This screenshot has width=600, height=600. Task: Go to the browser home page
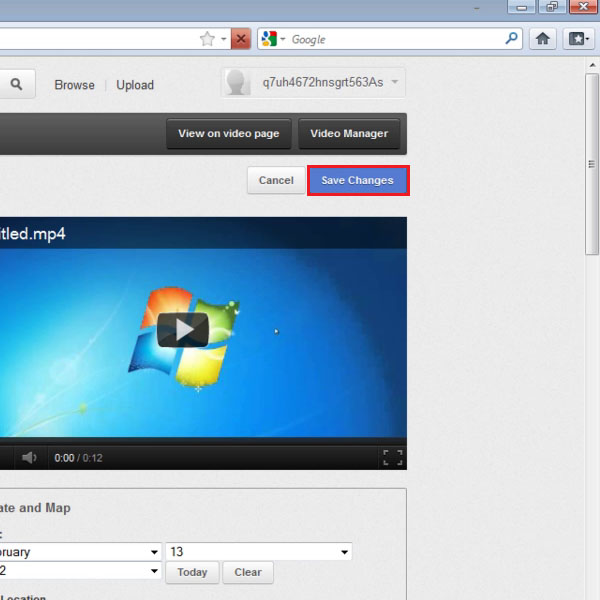[543, 39]
